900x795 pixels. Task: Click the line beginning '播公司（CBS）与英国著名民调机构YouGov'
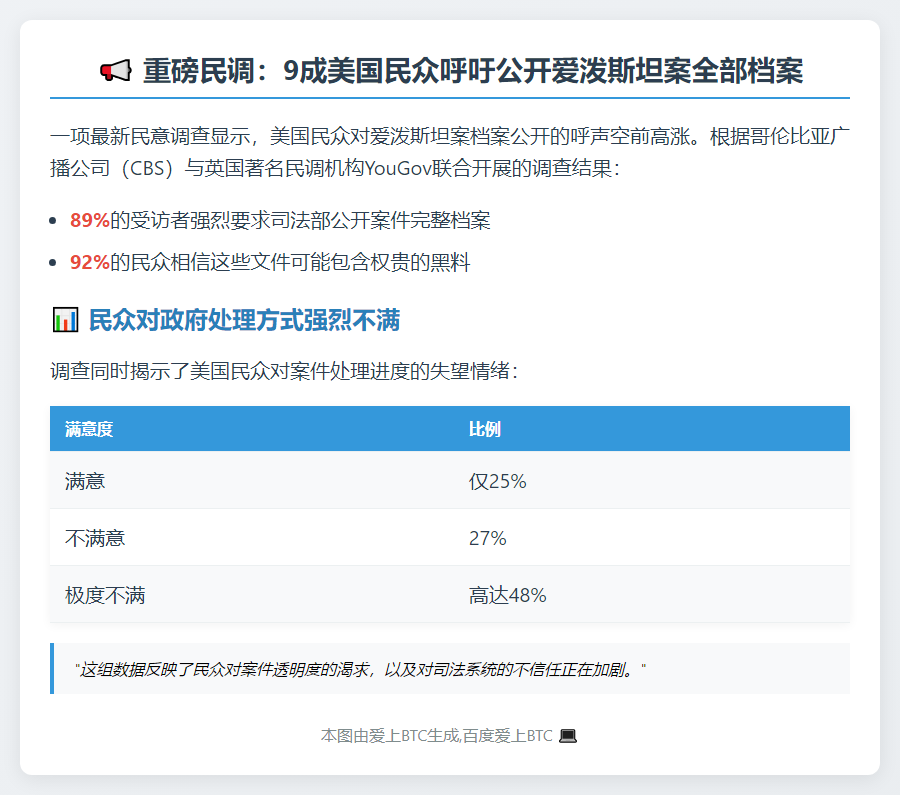click(335, 168)
